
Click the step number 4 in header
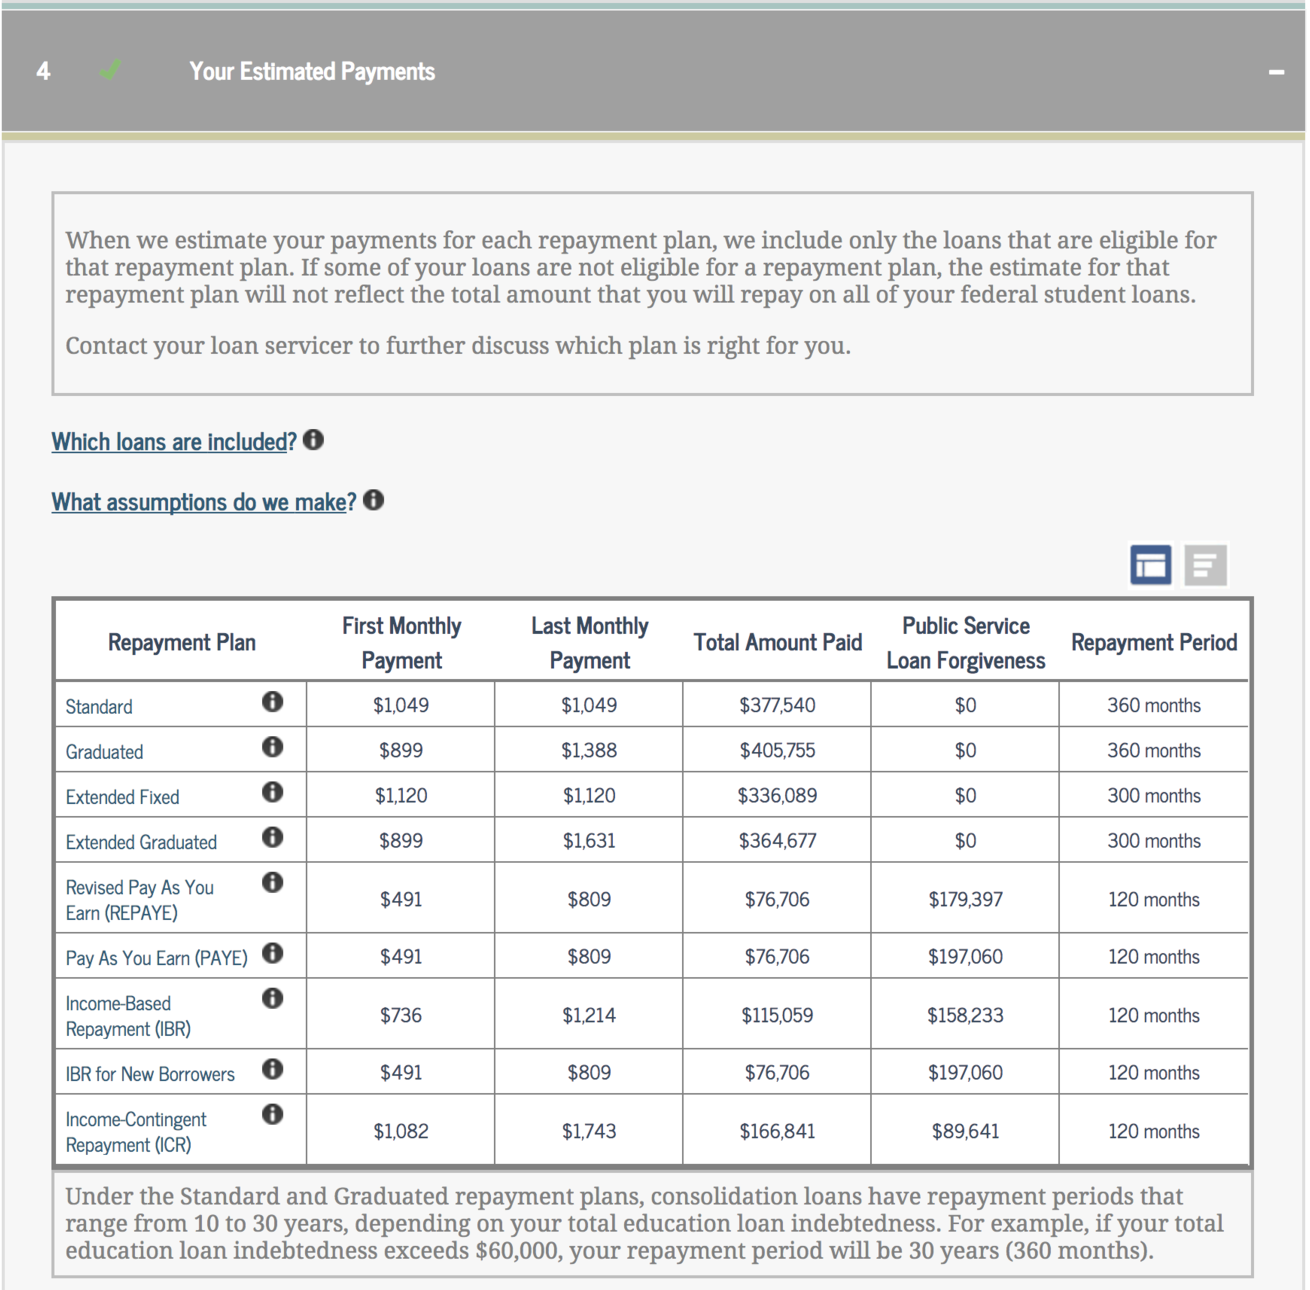[x=43, y=71]
